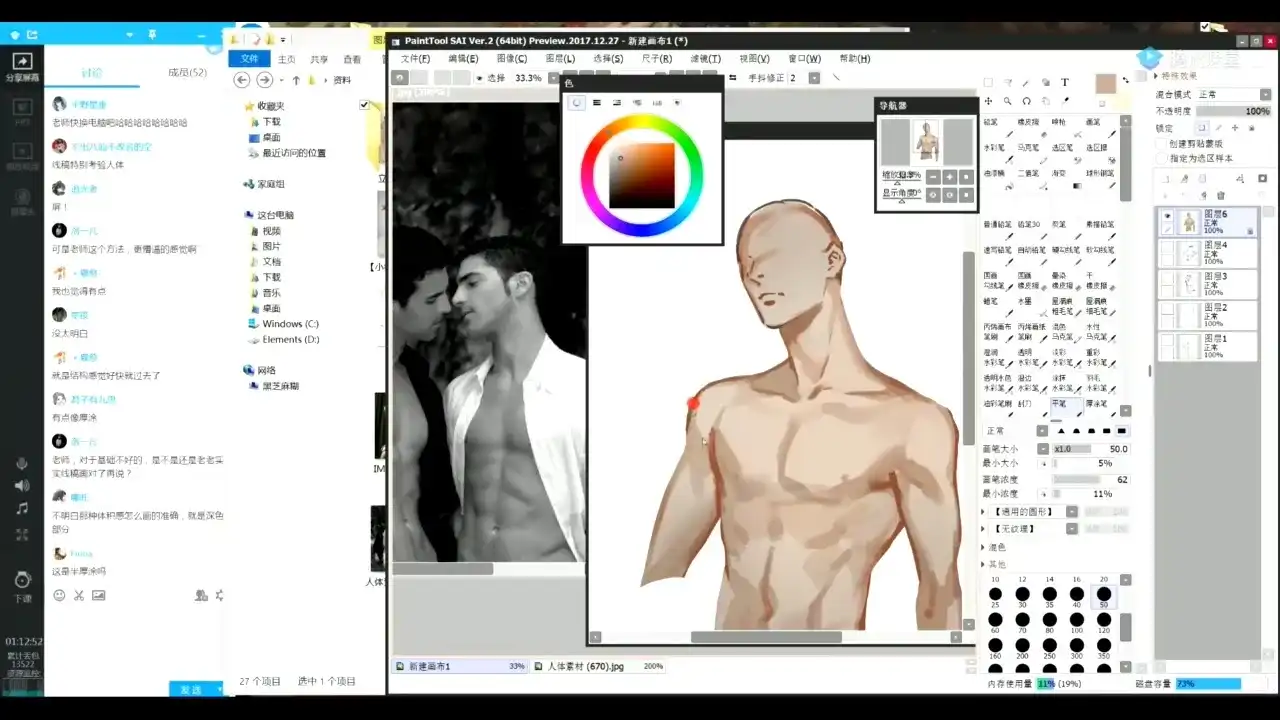Screen dimensions: 1280x720
Task: Pick the Move tool icon
Action: pos(988,101)
